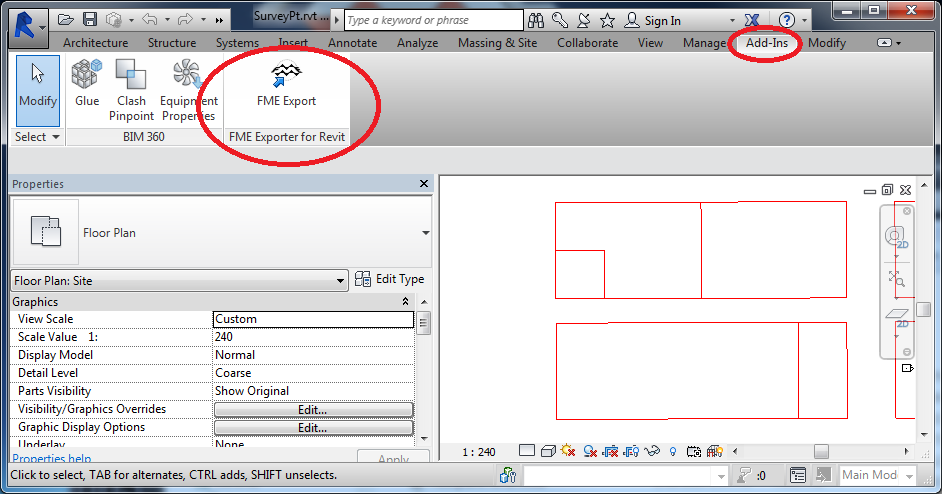
Task: Click the Synchronize with Central icon
Action: (114, 20)
